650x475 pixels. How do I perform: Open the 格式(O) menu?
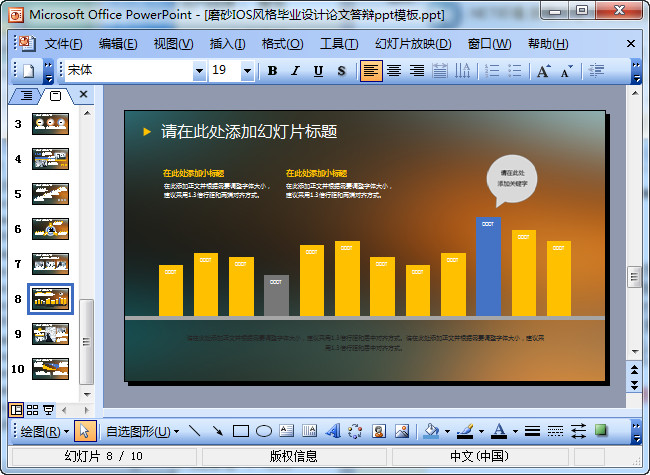pyautogui.click(x=282, y=44)
